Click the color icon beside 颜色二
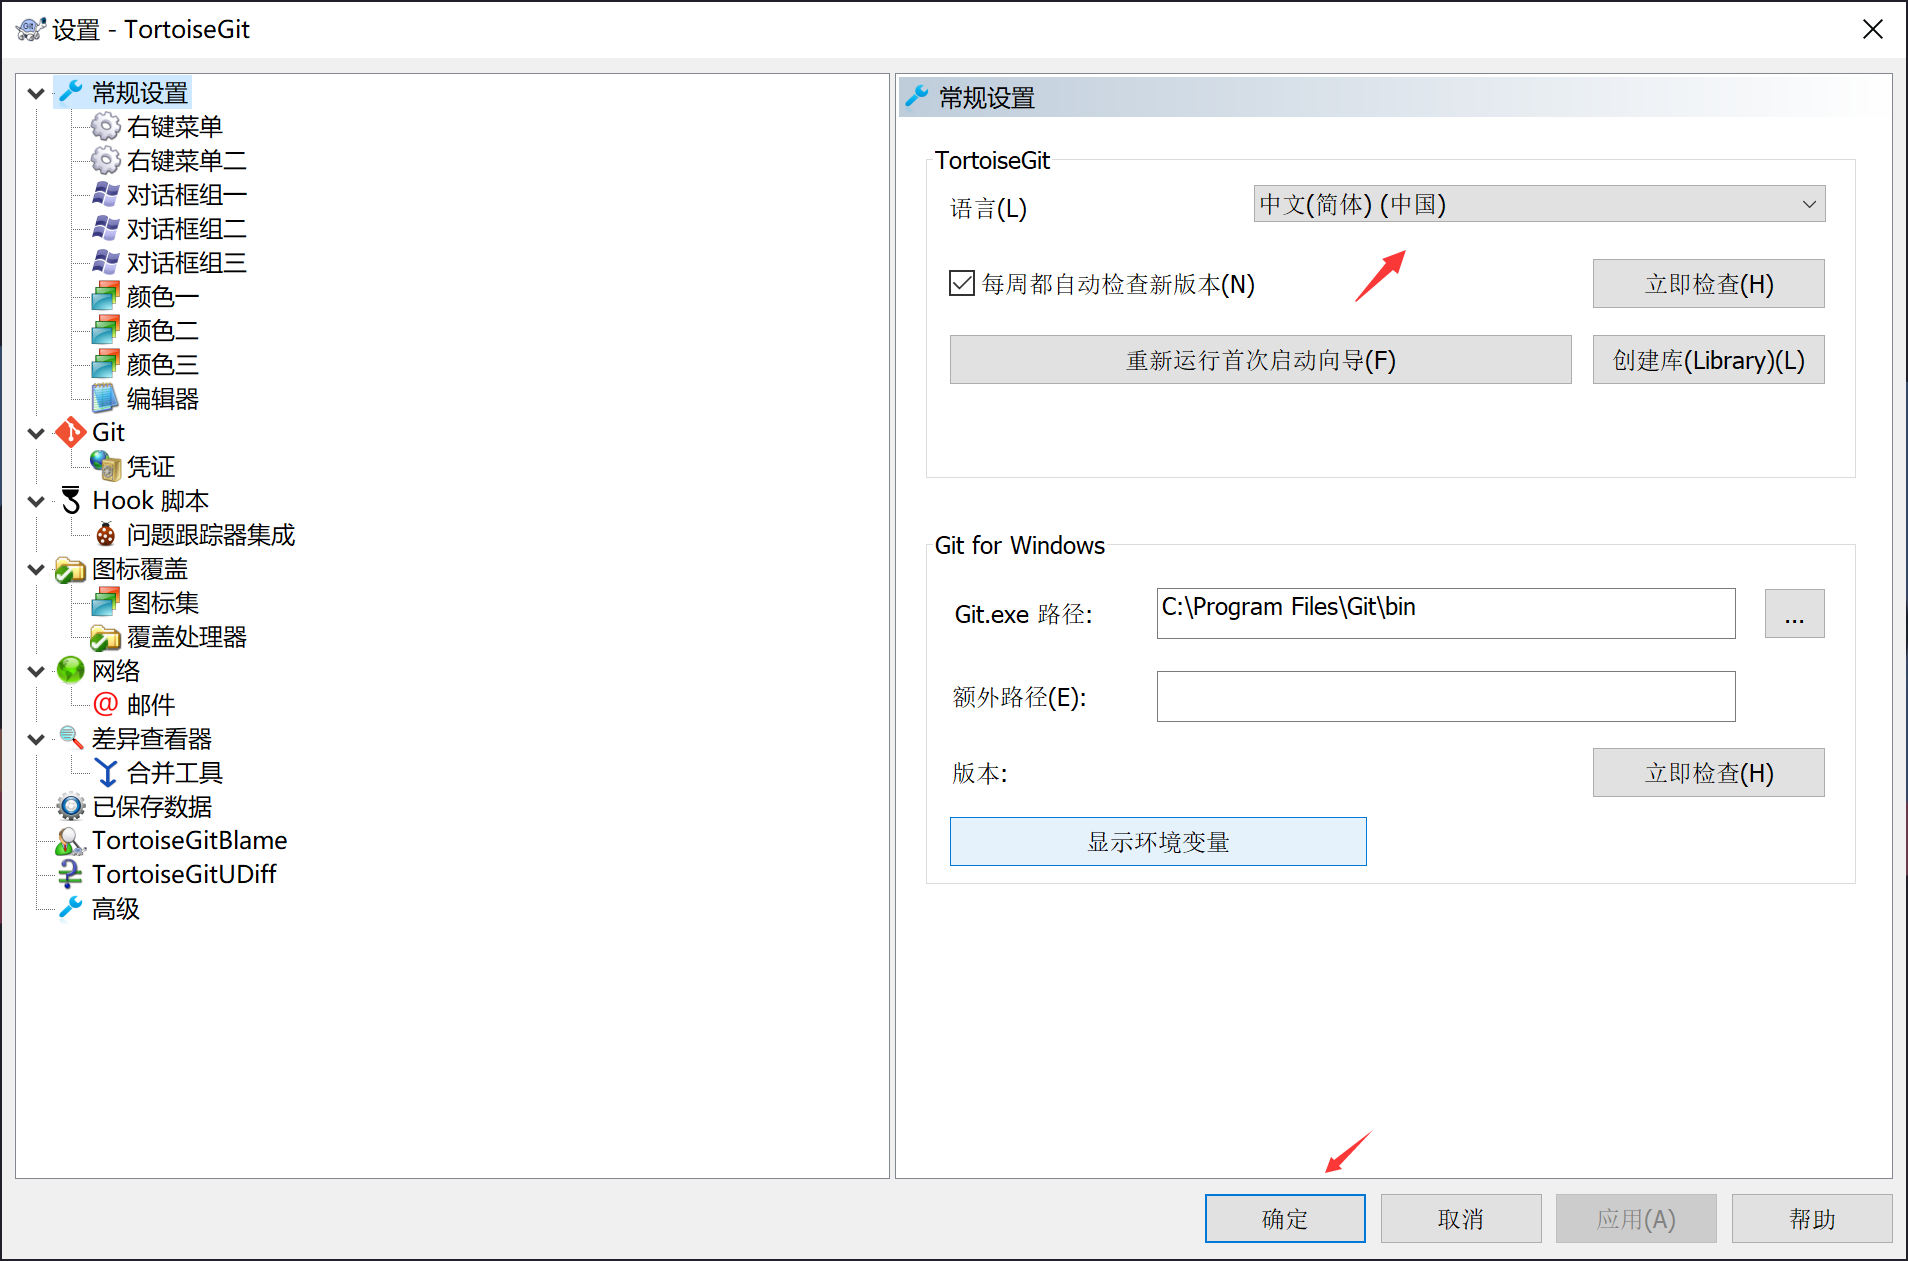Viewport: 1908px width, 1261px height. tap(105, 331)
